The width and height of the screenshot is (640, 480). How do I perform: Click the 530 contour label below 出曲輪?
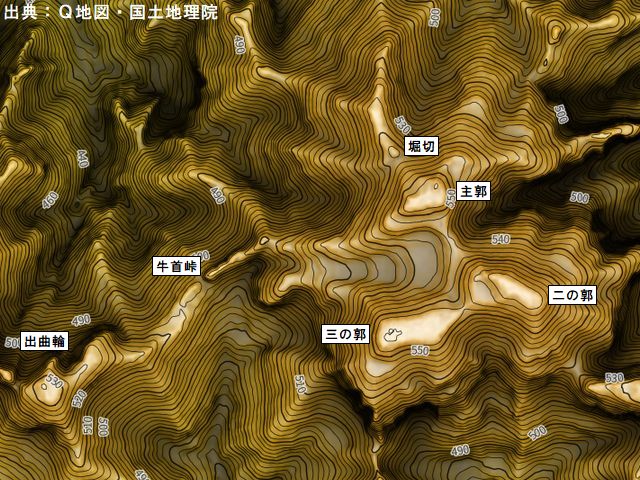pyautogui.click(x=53, y=383)
